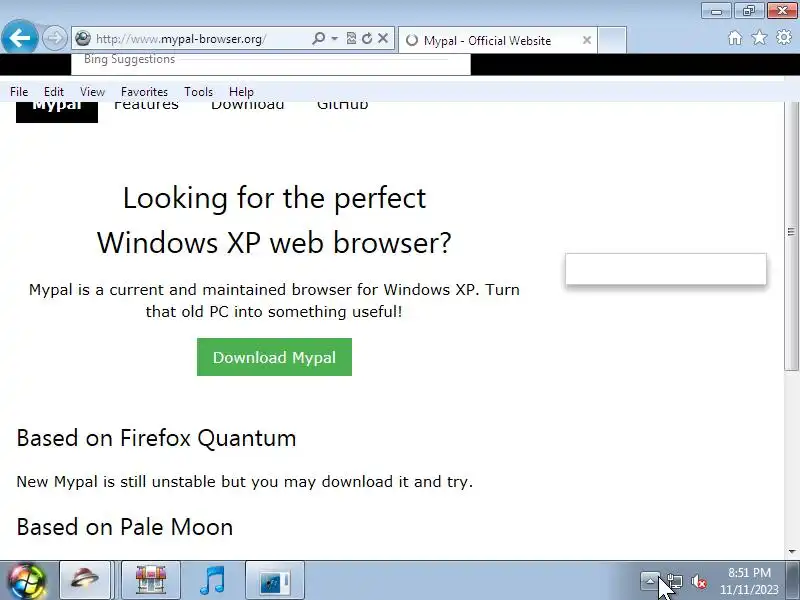Open the address bar autocomplete dropdown arrow
The width and height of the screenshot is (800, 600).
click(x=334, y=38)
